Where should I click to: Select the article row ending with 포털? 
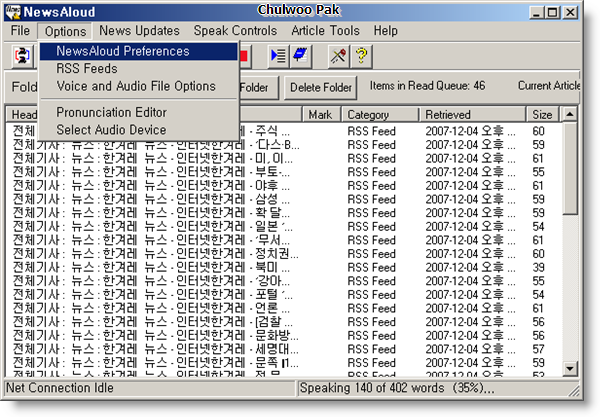(283, 295)
